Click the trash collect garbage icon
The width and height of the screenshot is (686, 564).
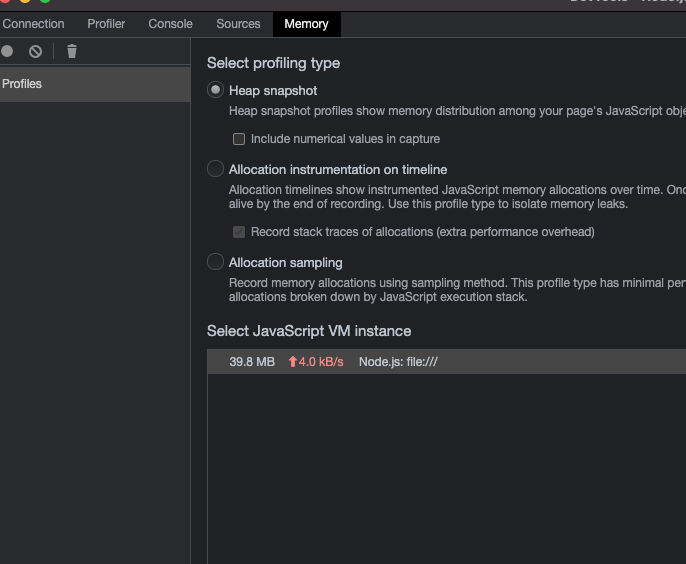(x=72, y=51)
